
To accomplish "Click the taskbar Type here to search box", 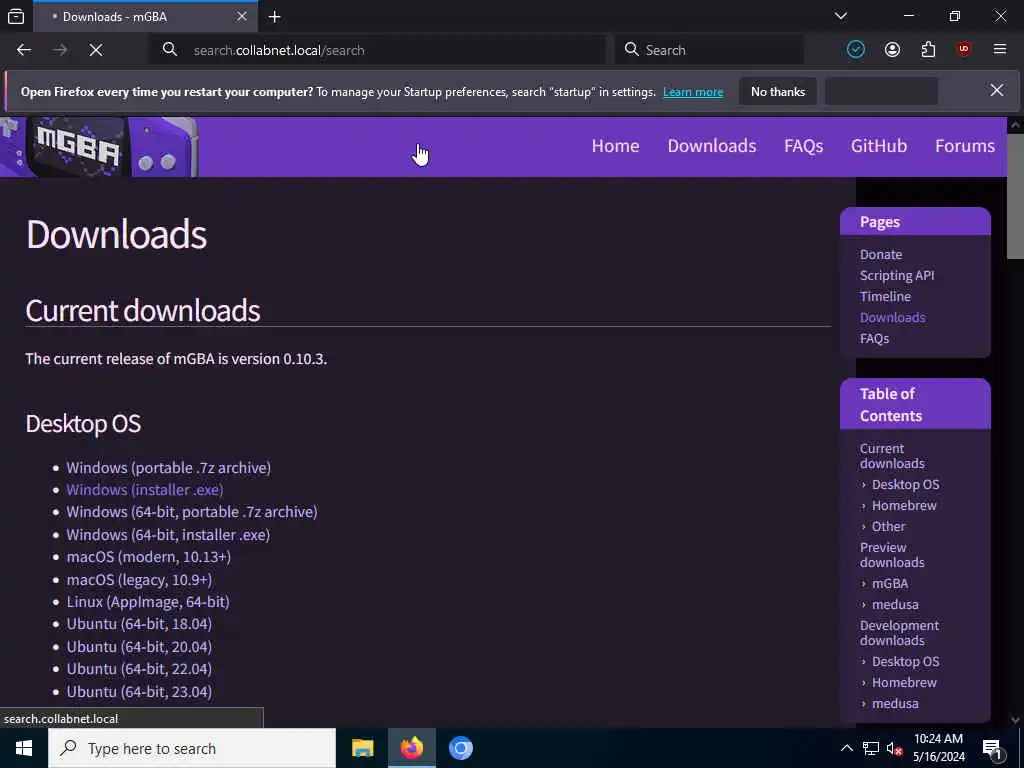I will [x=192, y=748].
